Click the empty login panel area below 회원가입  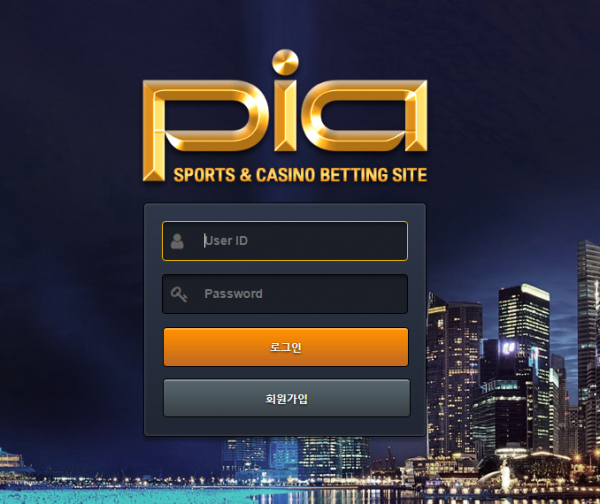pos(285,426)
